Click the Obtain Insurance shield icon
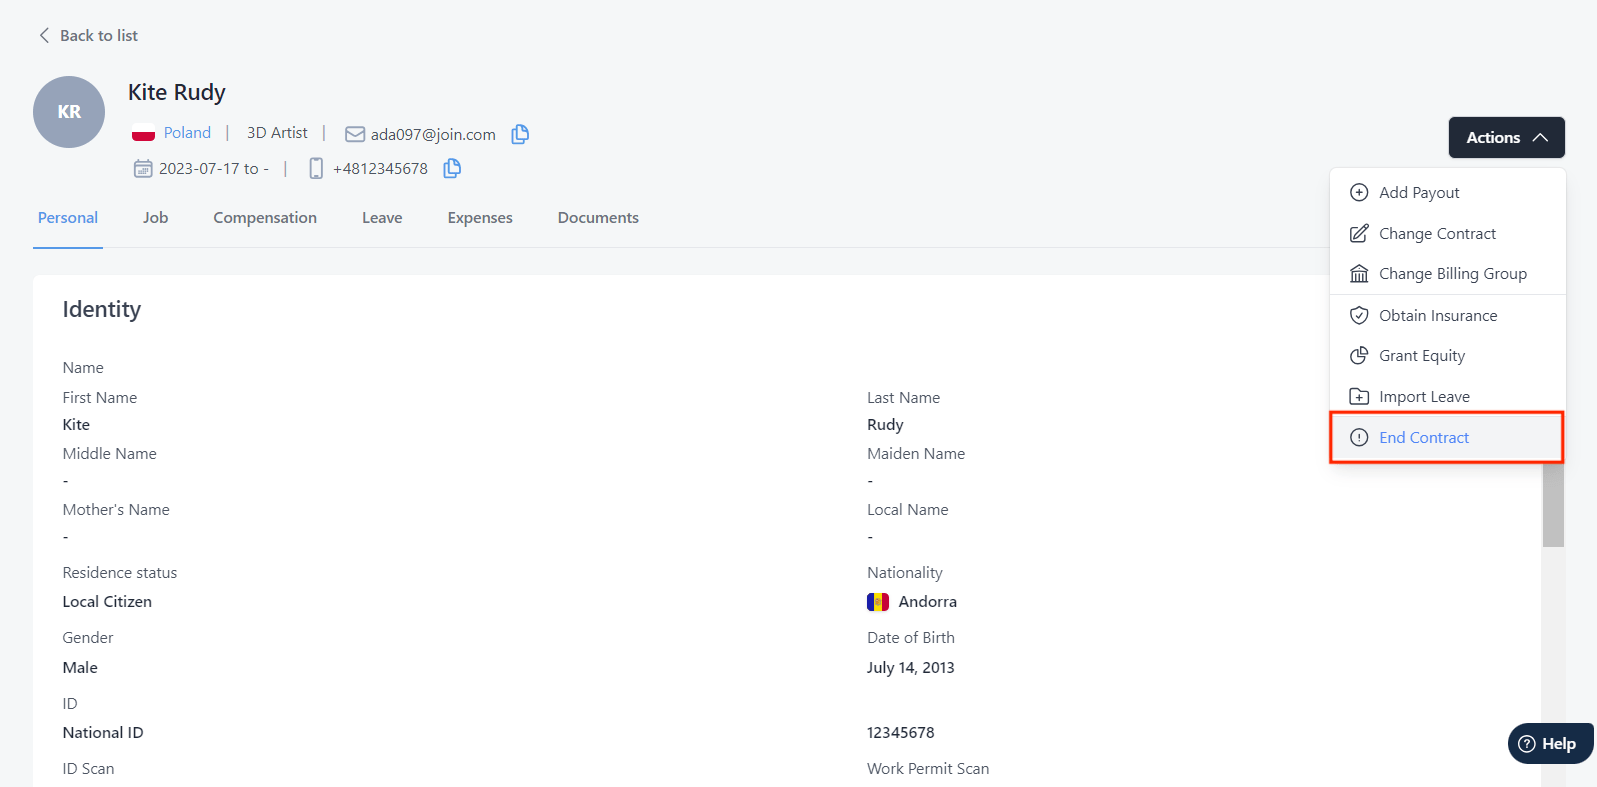Screen dimensions: 1597x787 coord(1359,315)
